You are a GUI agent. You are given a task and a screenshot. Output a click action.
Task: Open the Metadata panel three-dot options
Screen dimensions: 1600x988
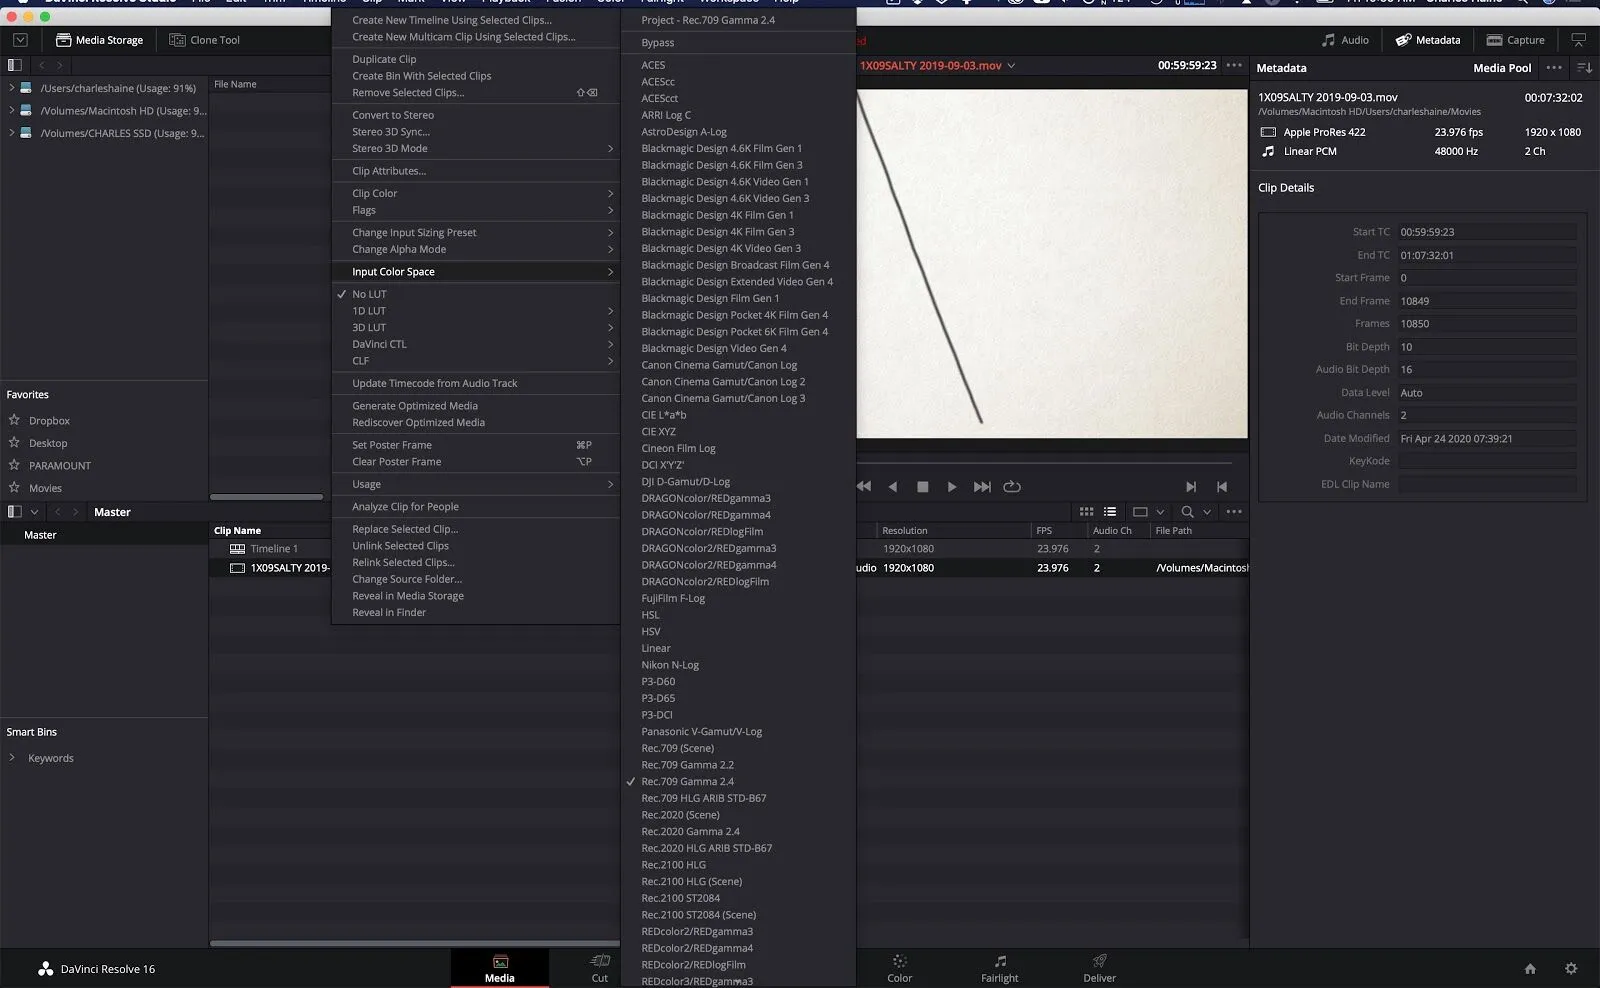(1553, 68)
